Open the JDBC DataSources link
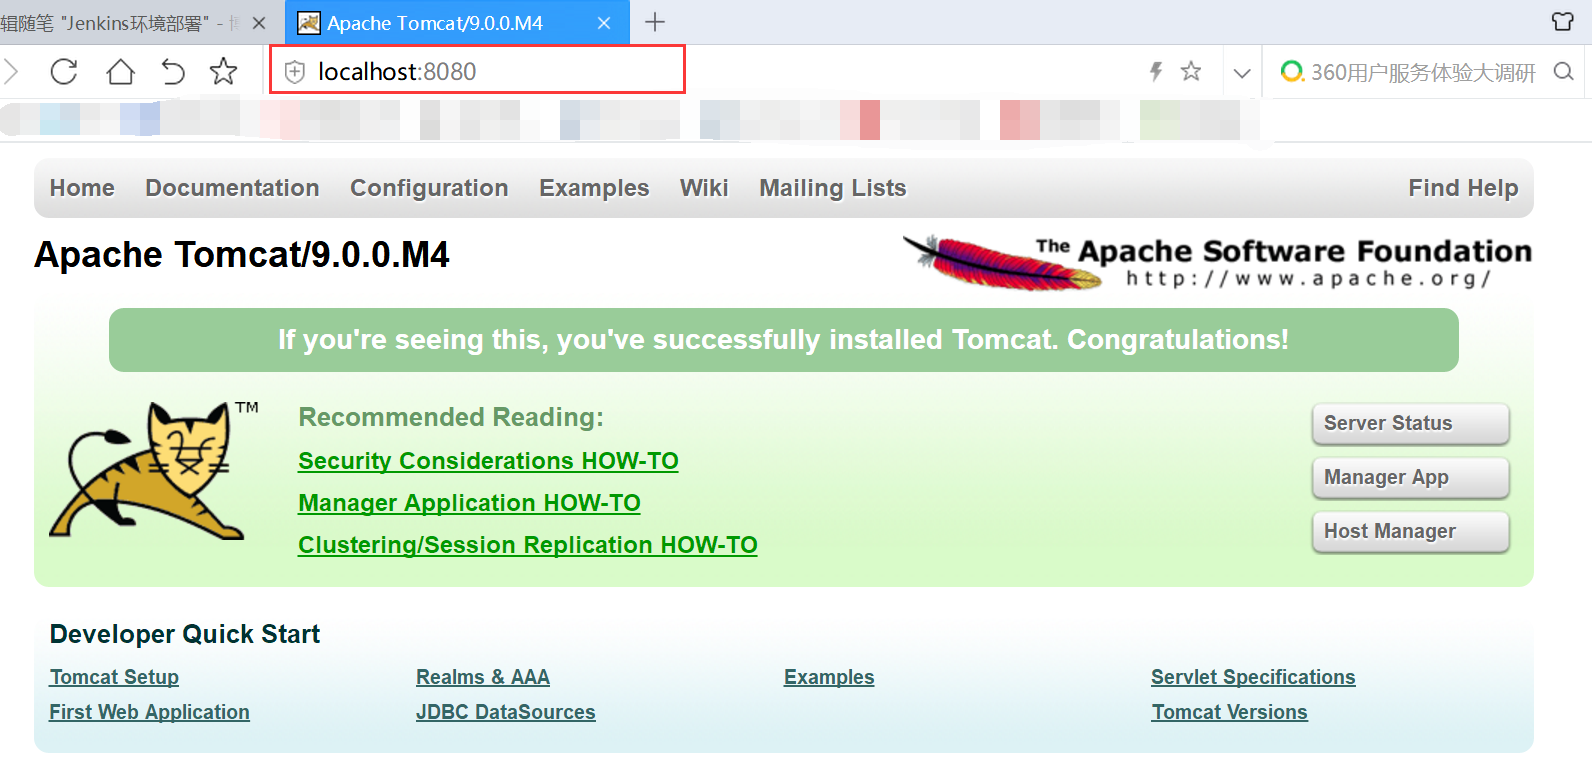Viewport: 1592px width, 779px height. point(505,712)
